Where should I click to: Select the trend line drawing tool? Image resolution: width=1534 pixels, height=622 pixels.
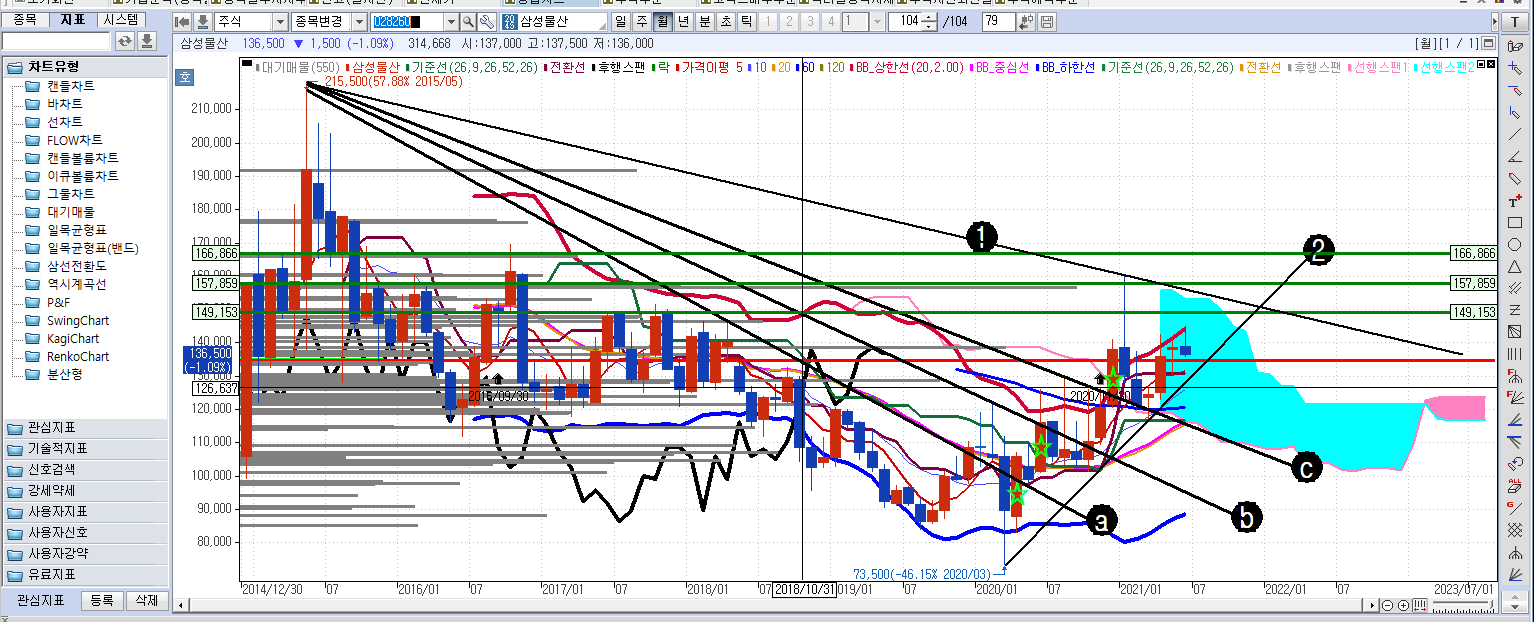point(1515,134)
